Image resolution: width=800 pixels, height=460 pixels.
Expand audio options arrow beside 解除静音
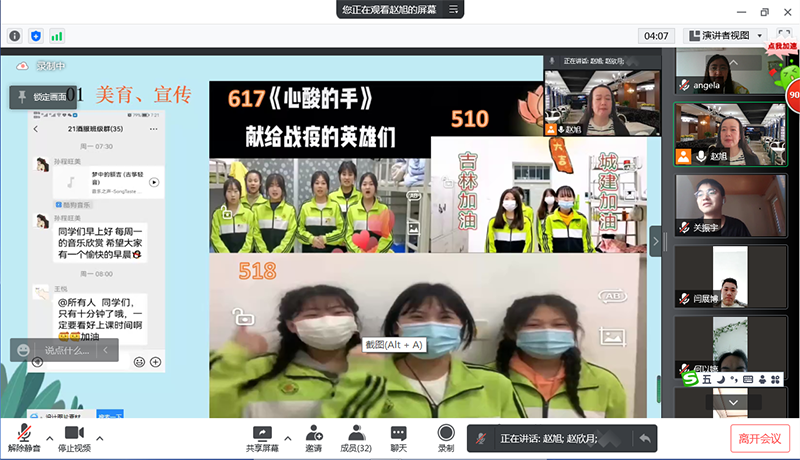(49, 438)
